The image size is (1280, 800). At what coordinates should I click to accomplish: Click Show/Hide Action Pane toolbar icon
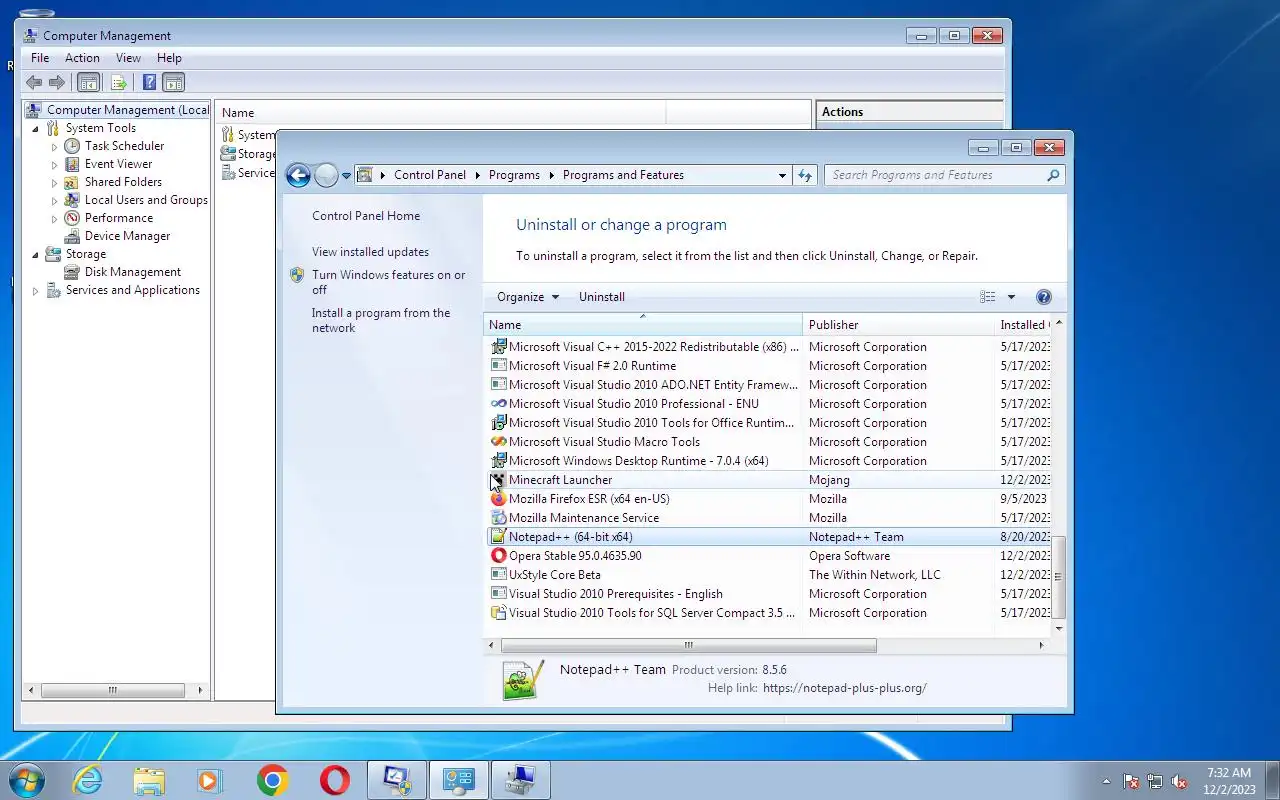(x=174, y=83)
